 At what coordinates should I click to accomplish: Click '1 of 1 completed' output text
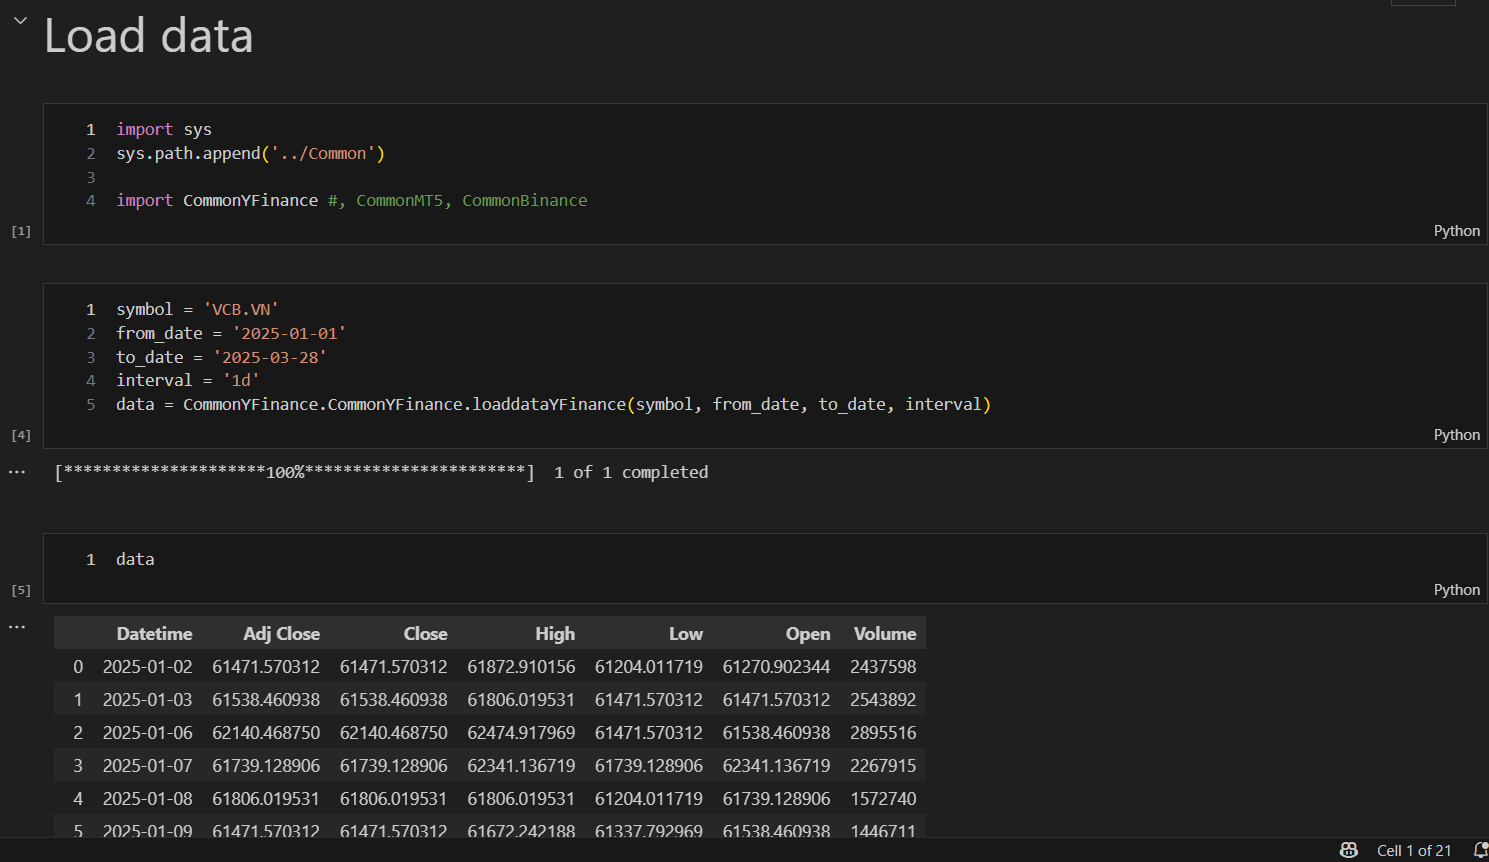[631, 472]
